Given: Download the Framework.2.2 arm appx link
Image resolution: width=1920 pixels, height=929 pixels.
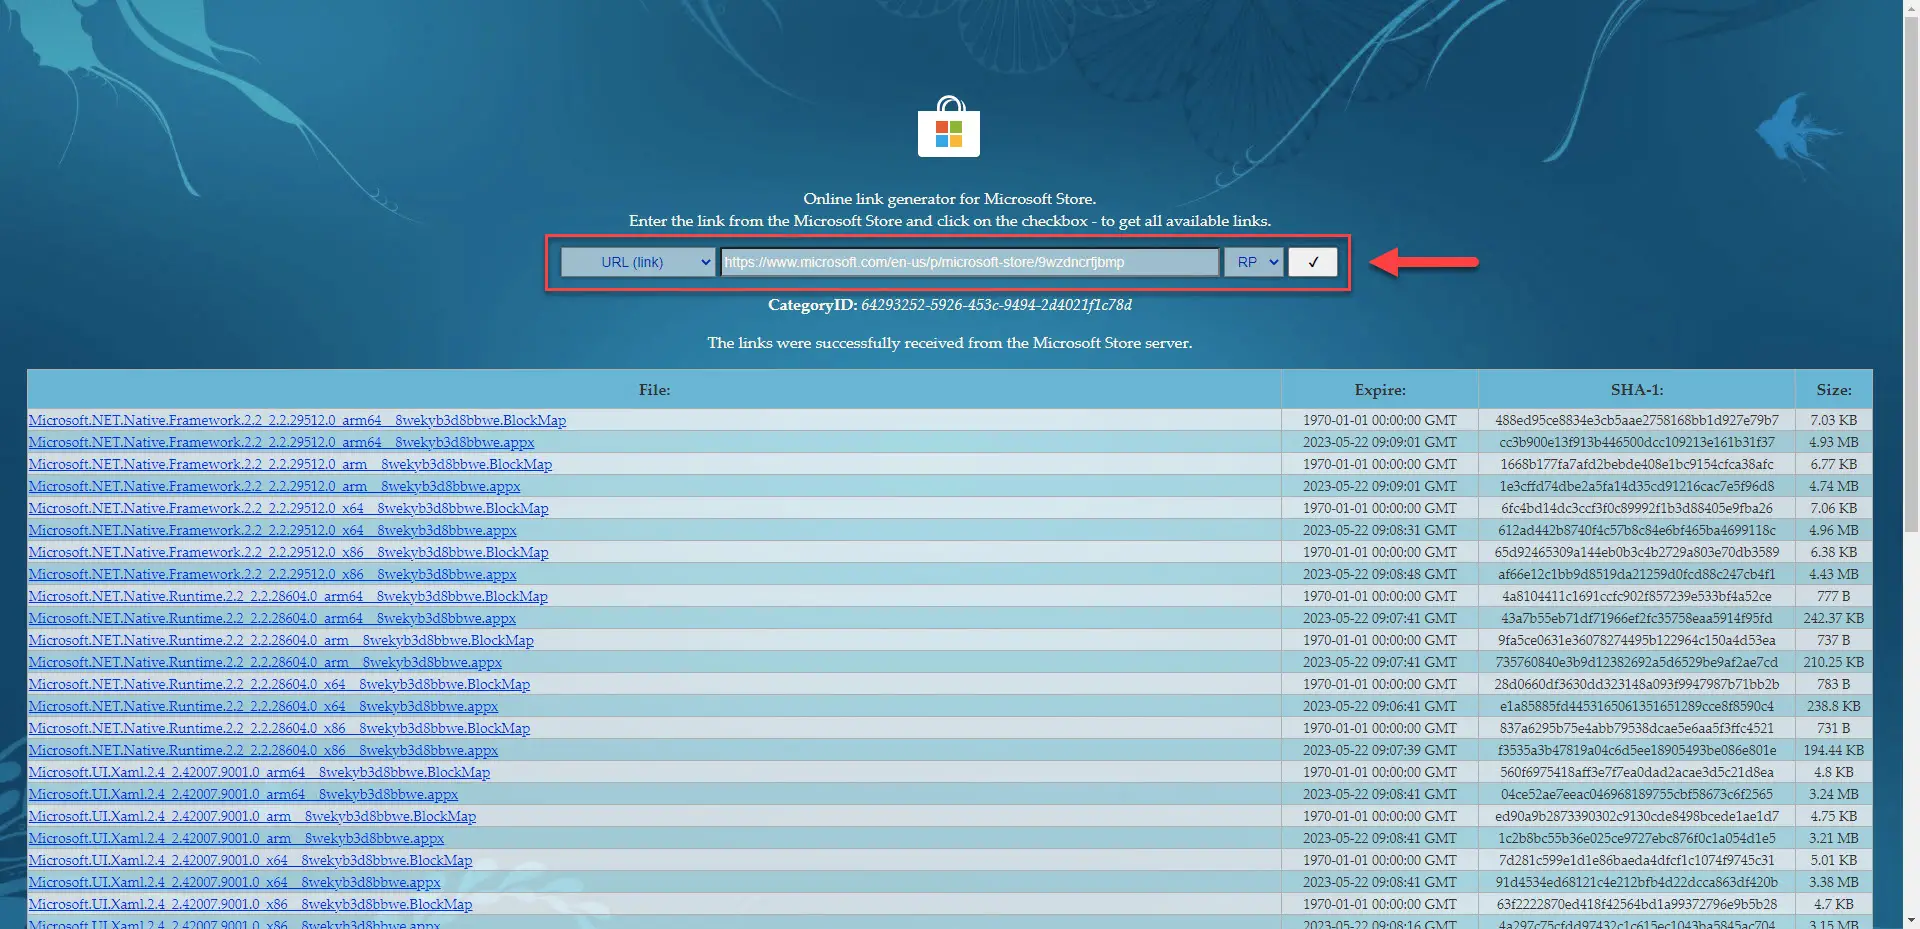Looking at the screenshot, I should (274, 486).
